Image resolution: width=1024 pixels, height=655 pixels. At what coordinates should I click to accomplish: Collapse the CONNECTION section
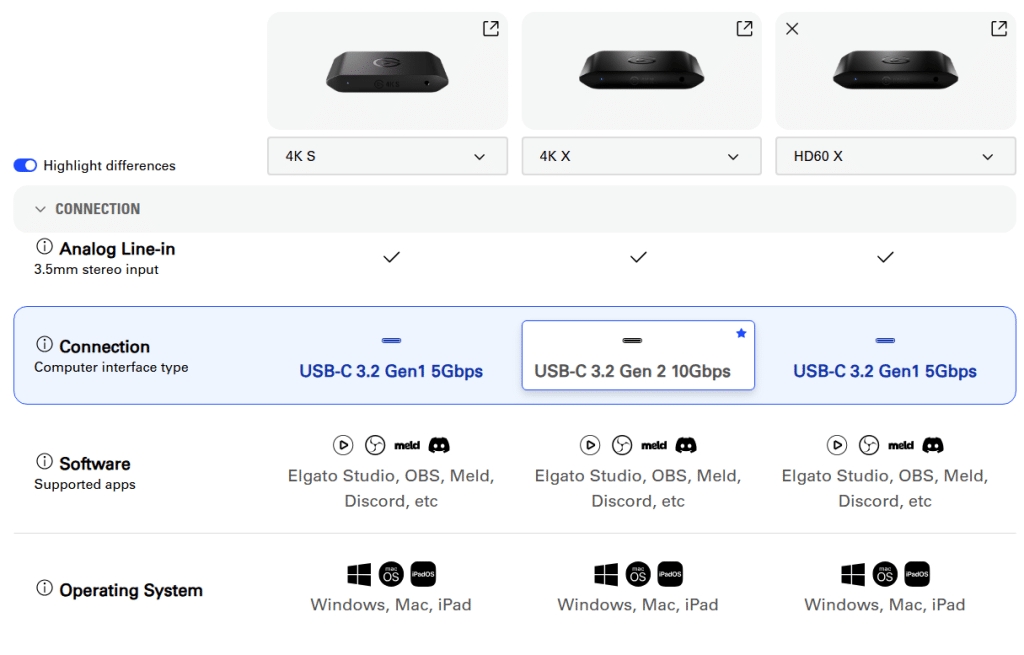(x=41, y=209)
